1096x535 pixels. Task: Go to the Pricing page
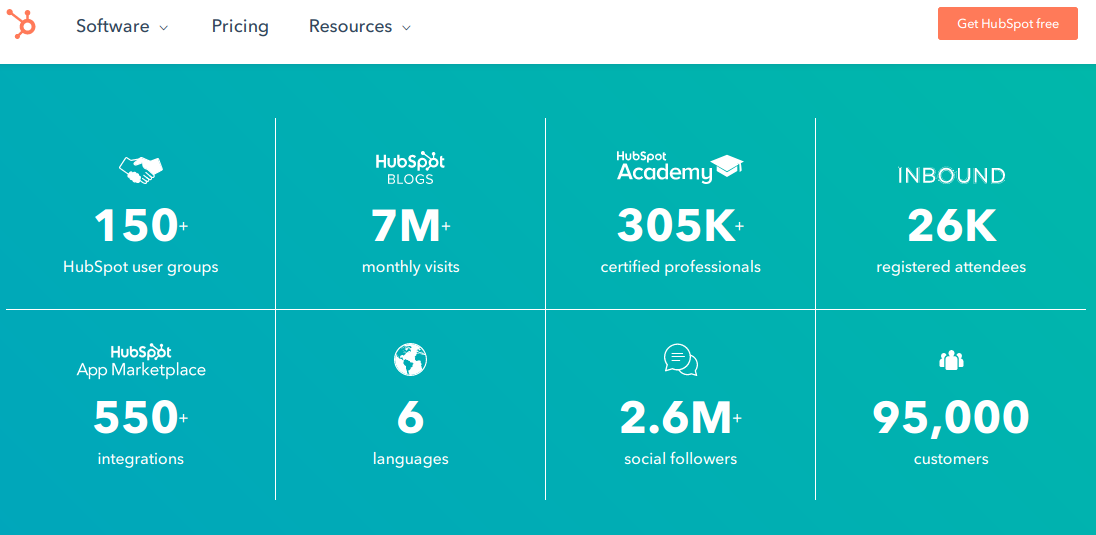tap(240, 27)
